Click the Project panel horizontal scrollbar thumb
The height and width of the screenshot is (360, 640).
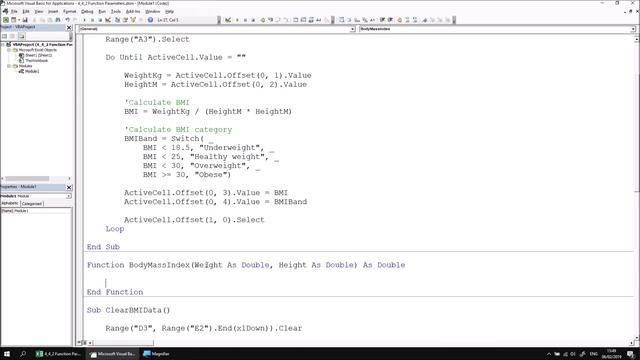tap(27, 178)
